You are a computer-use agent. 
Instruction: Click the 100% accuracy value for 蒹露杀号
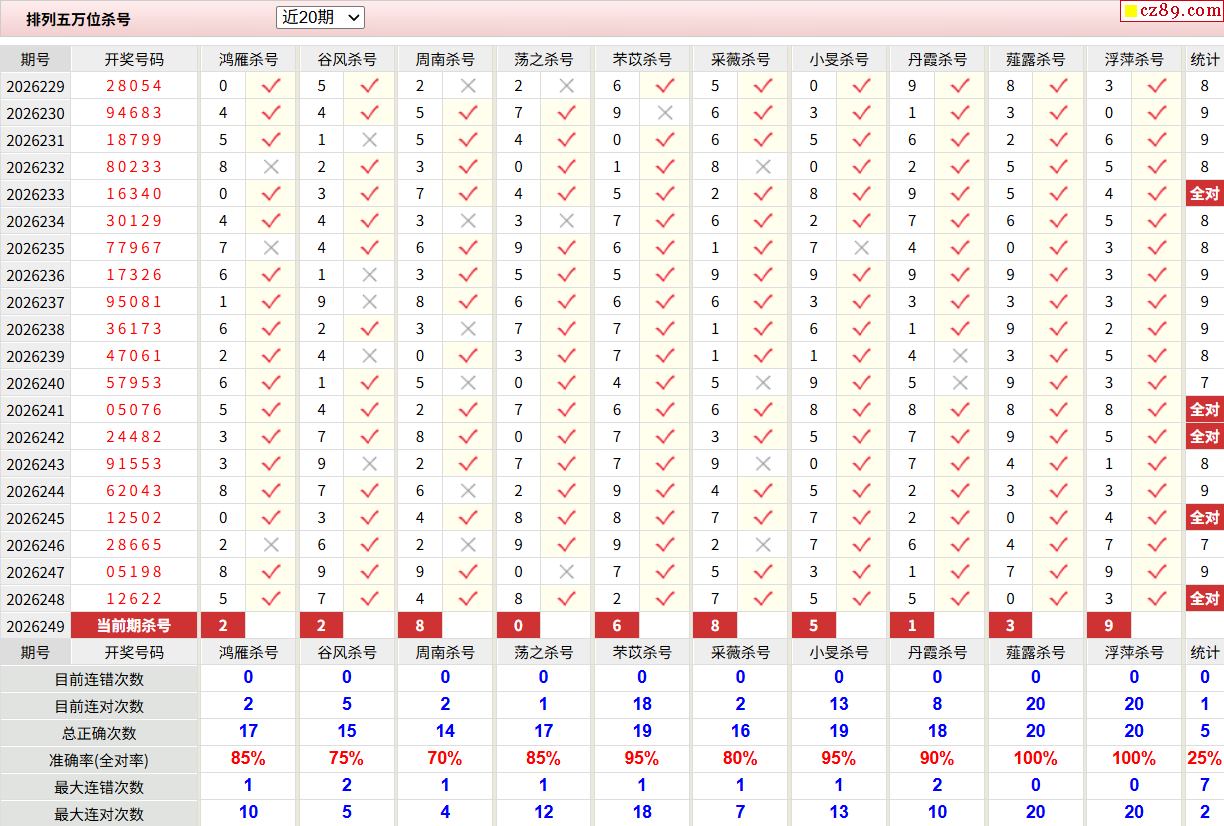(1035, 759)
